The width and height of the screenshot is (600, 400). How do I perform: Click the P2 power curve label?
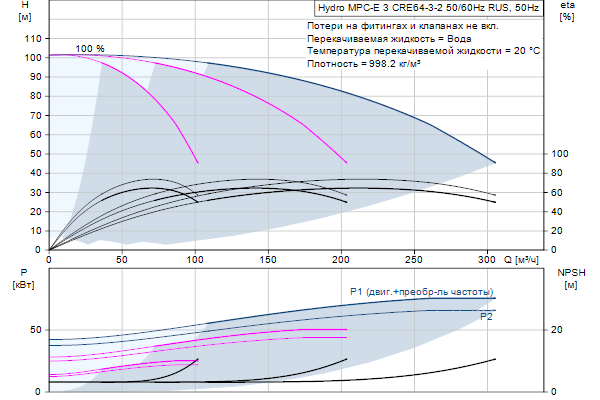point(487,316)
